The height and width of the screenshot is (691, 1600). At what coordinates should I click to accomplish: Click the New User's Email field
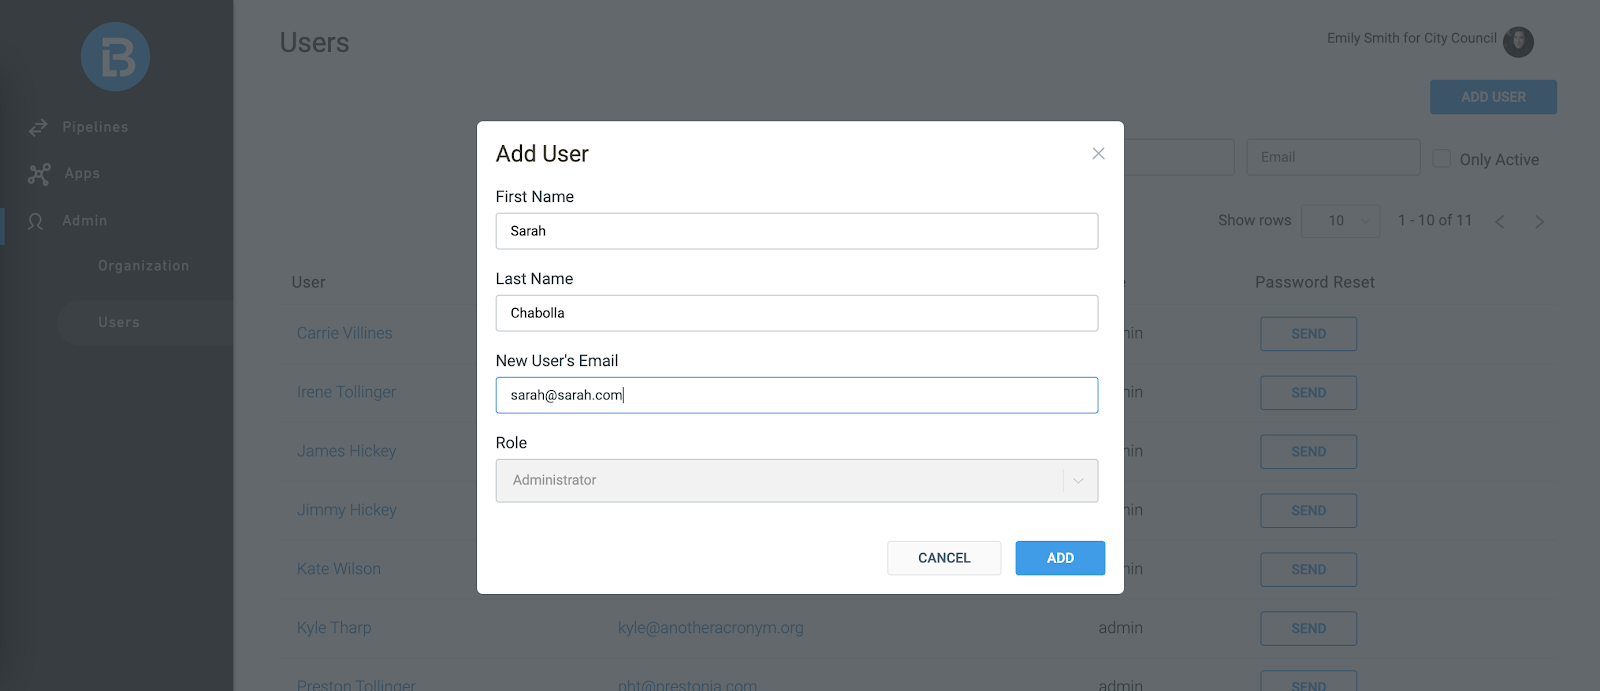pyautogui.click(x=796, y=395)
